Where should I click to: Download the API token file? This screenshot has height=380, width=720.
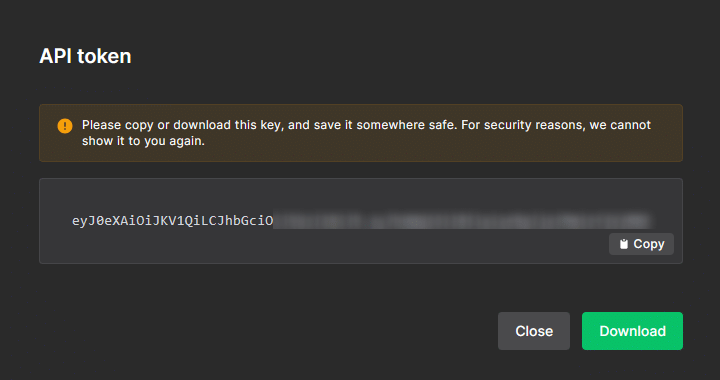tap(632, 331)
